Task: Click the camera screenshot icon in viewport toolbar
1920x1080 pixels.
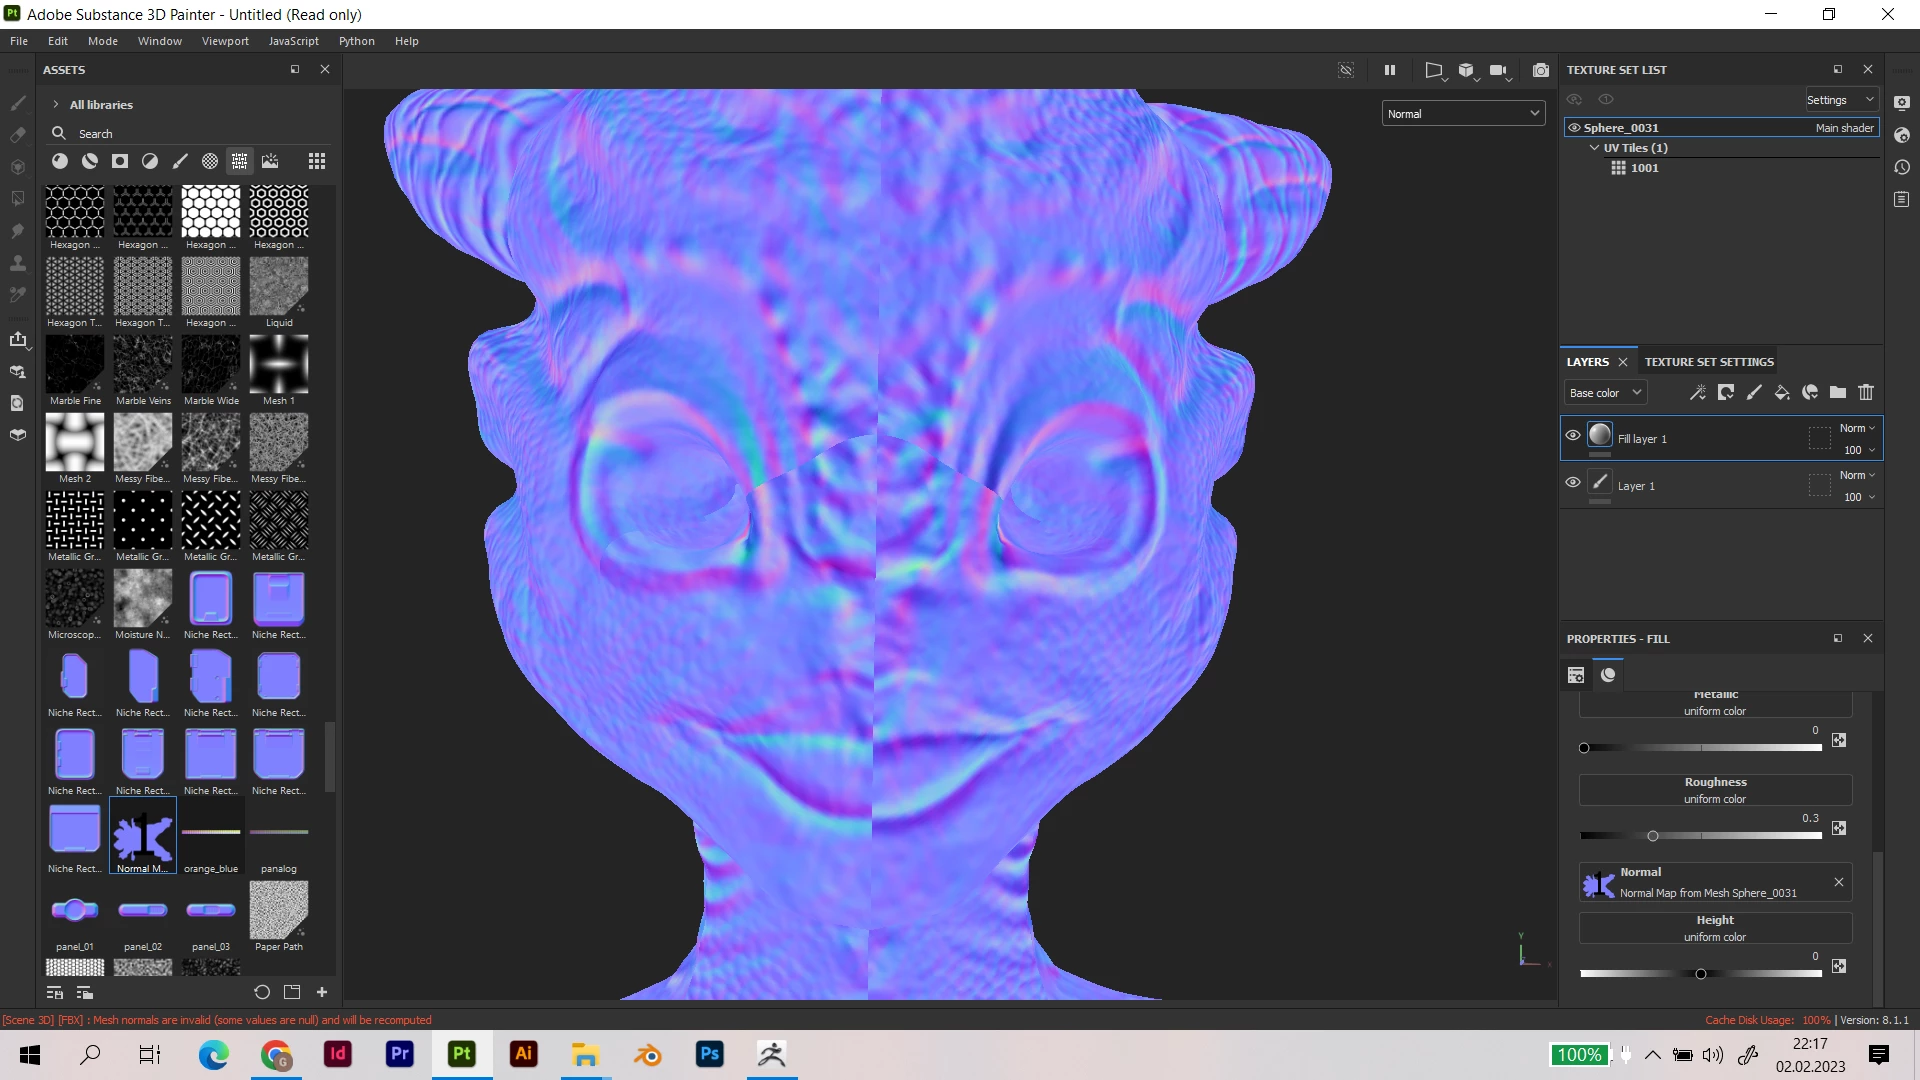Action: (1540, 70)
